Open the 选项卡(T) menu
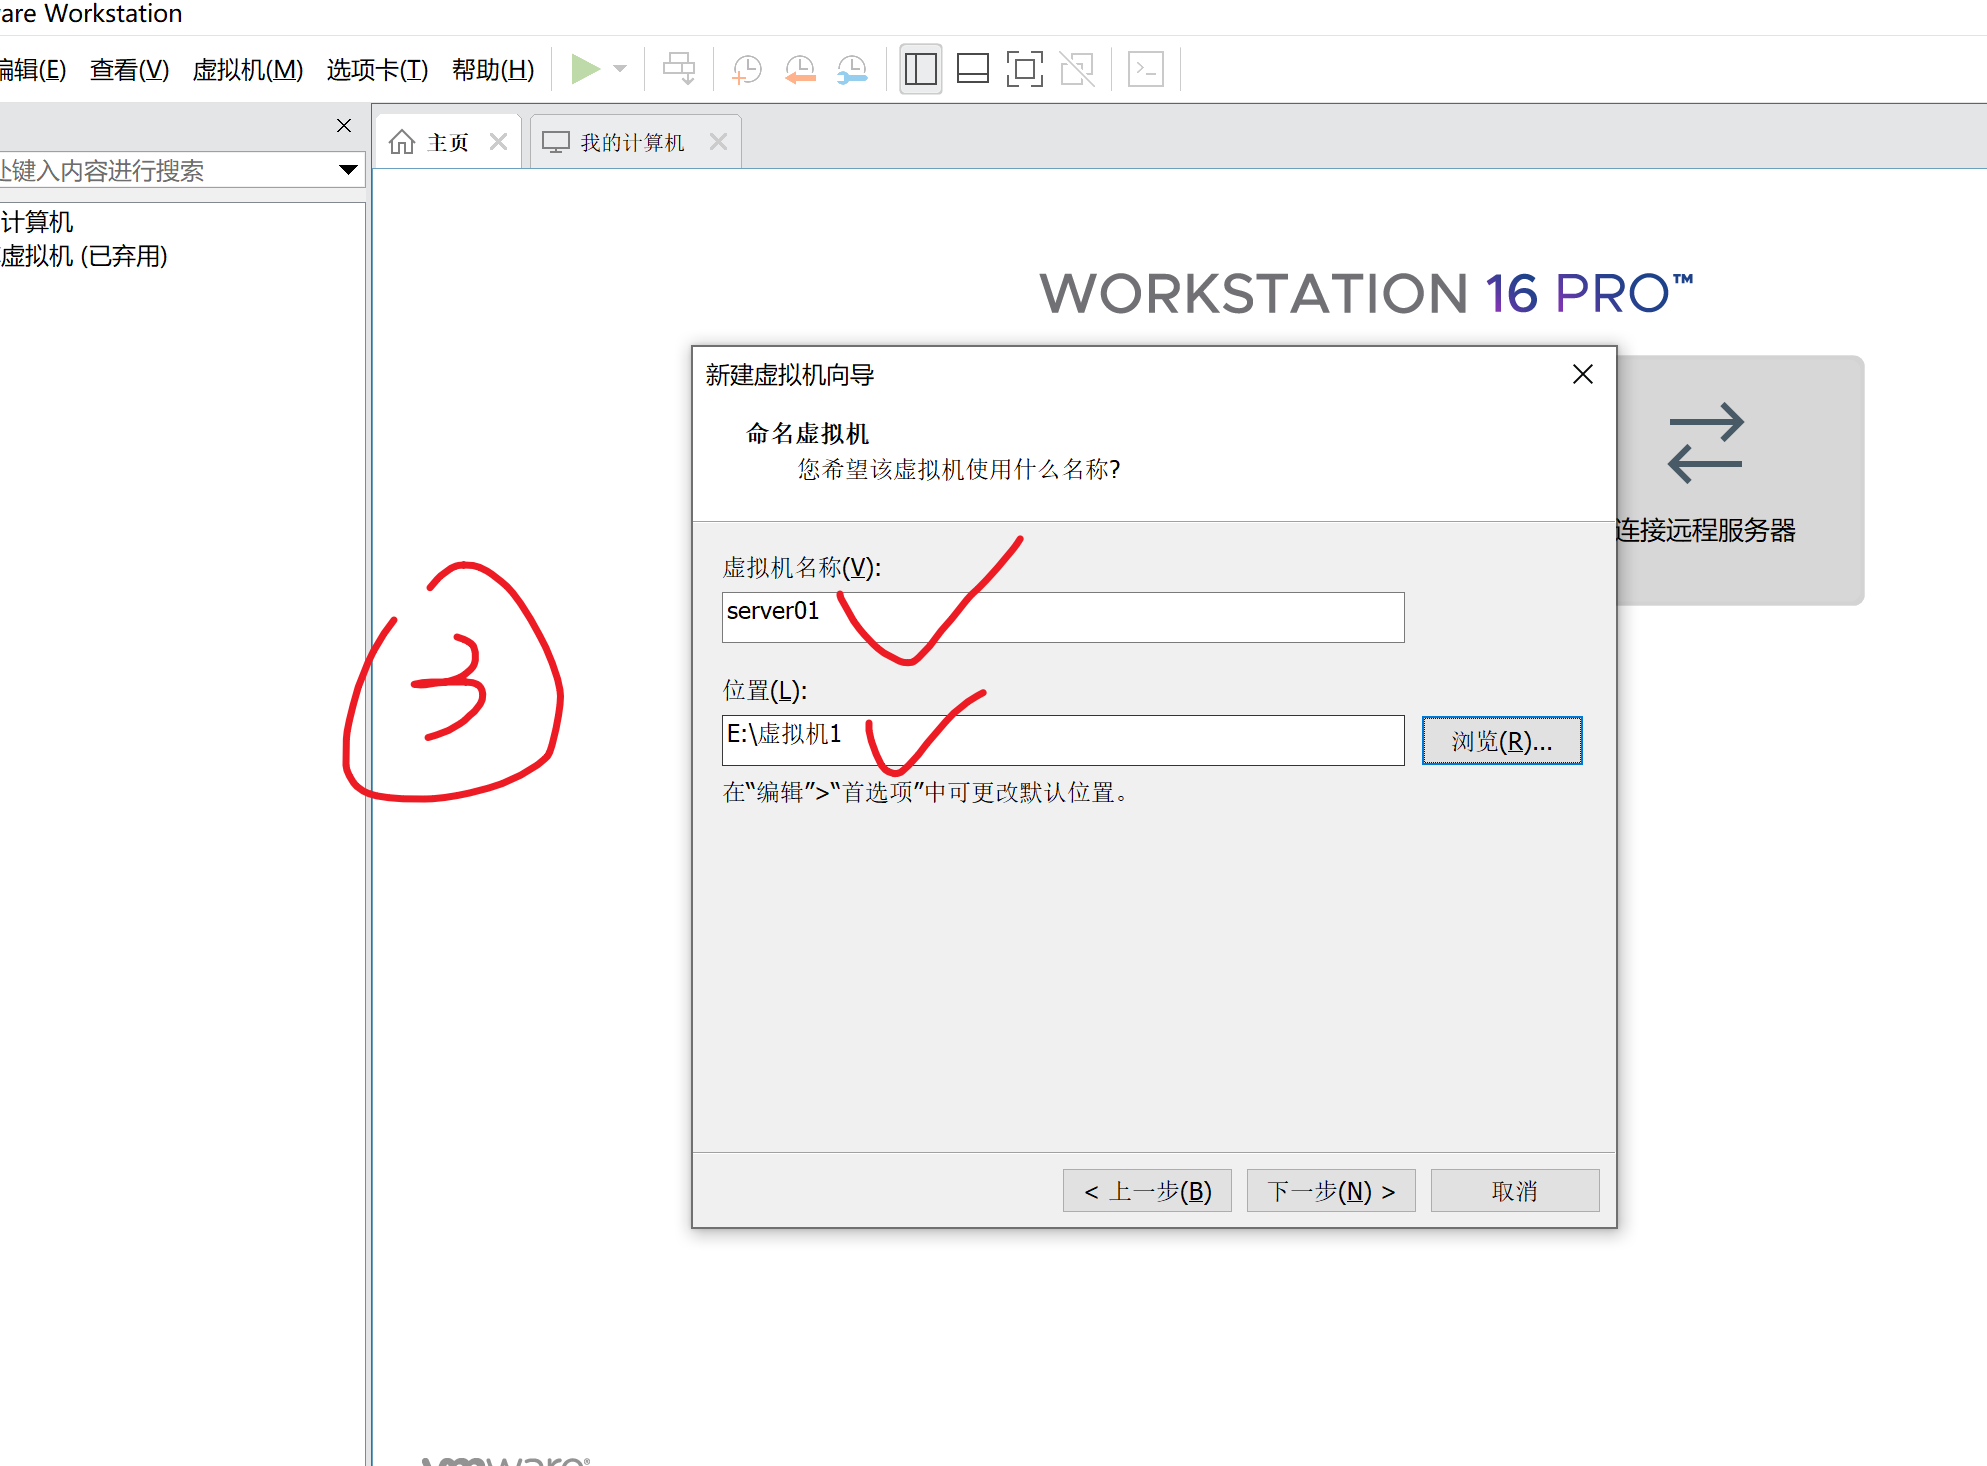The width and height of the screenshot is (1987, 1466). click(x=377, y=70)
